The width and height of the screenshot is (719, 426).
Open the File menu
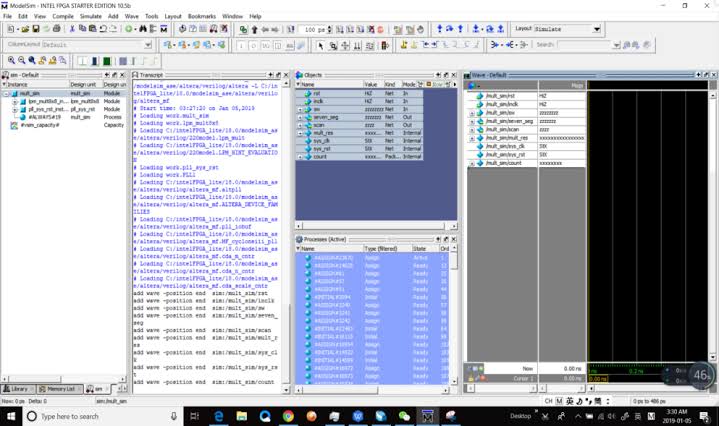pos(7,16)
